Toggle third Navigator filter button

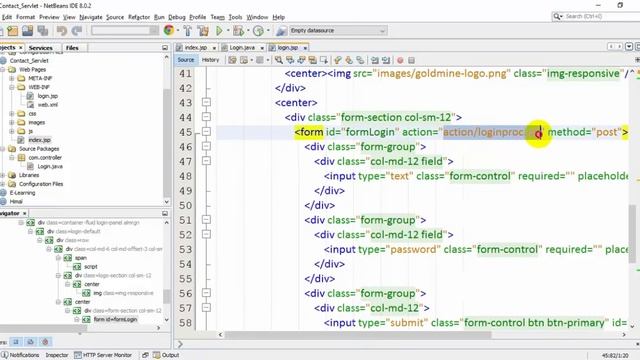45,342
